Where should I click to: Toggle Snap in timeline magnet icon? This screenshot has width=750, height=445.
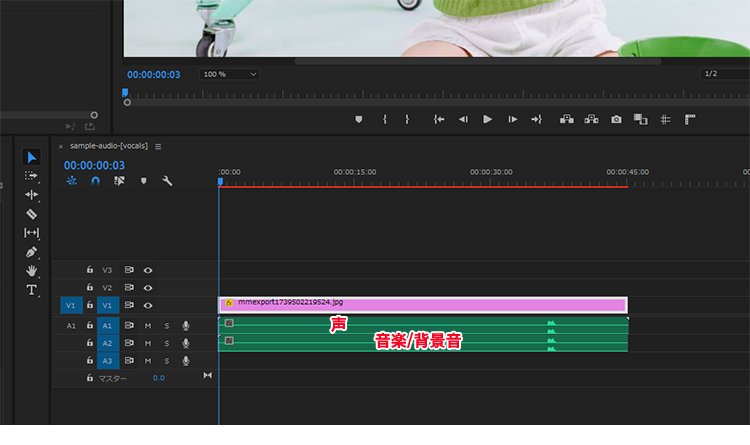pyautogui.click(x=95, y=181)
